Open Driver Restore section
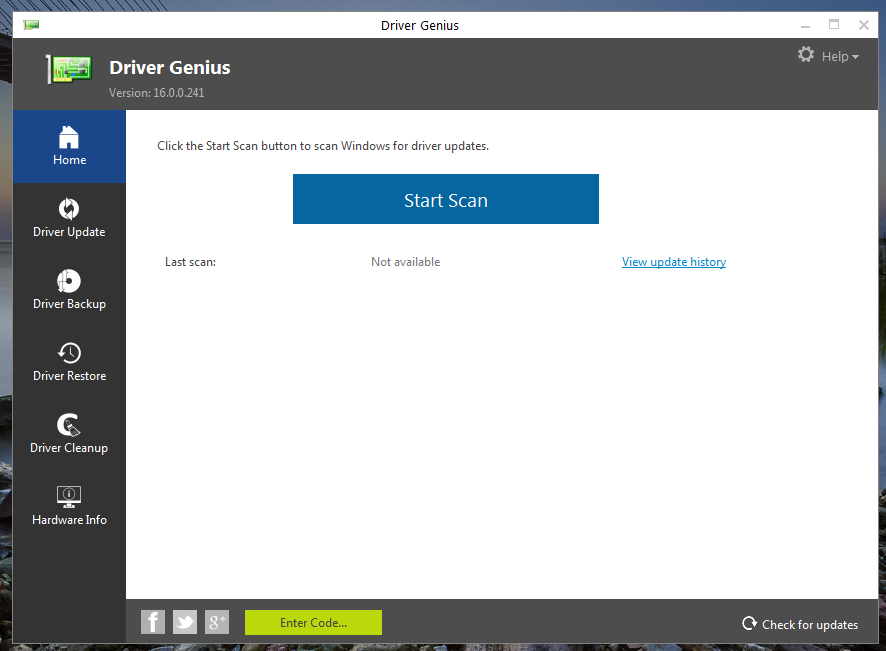The image size is (886, 651). 69,362
